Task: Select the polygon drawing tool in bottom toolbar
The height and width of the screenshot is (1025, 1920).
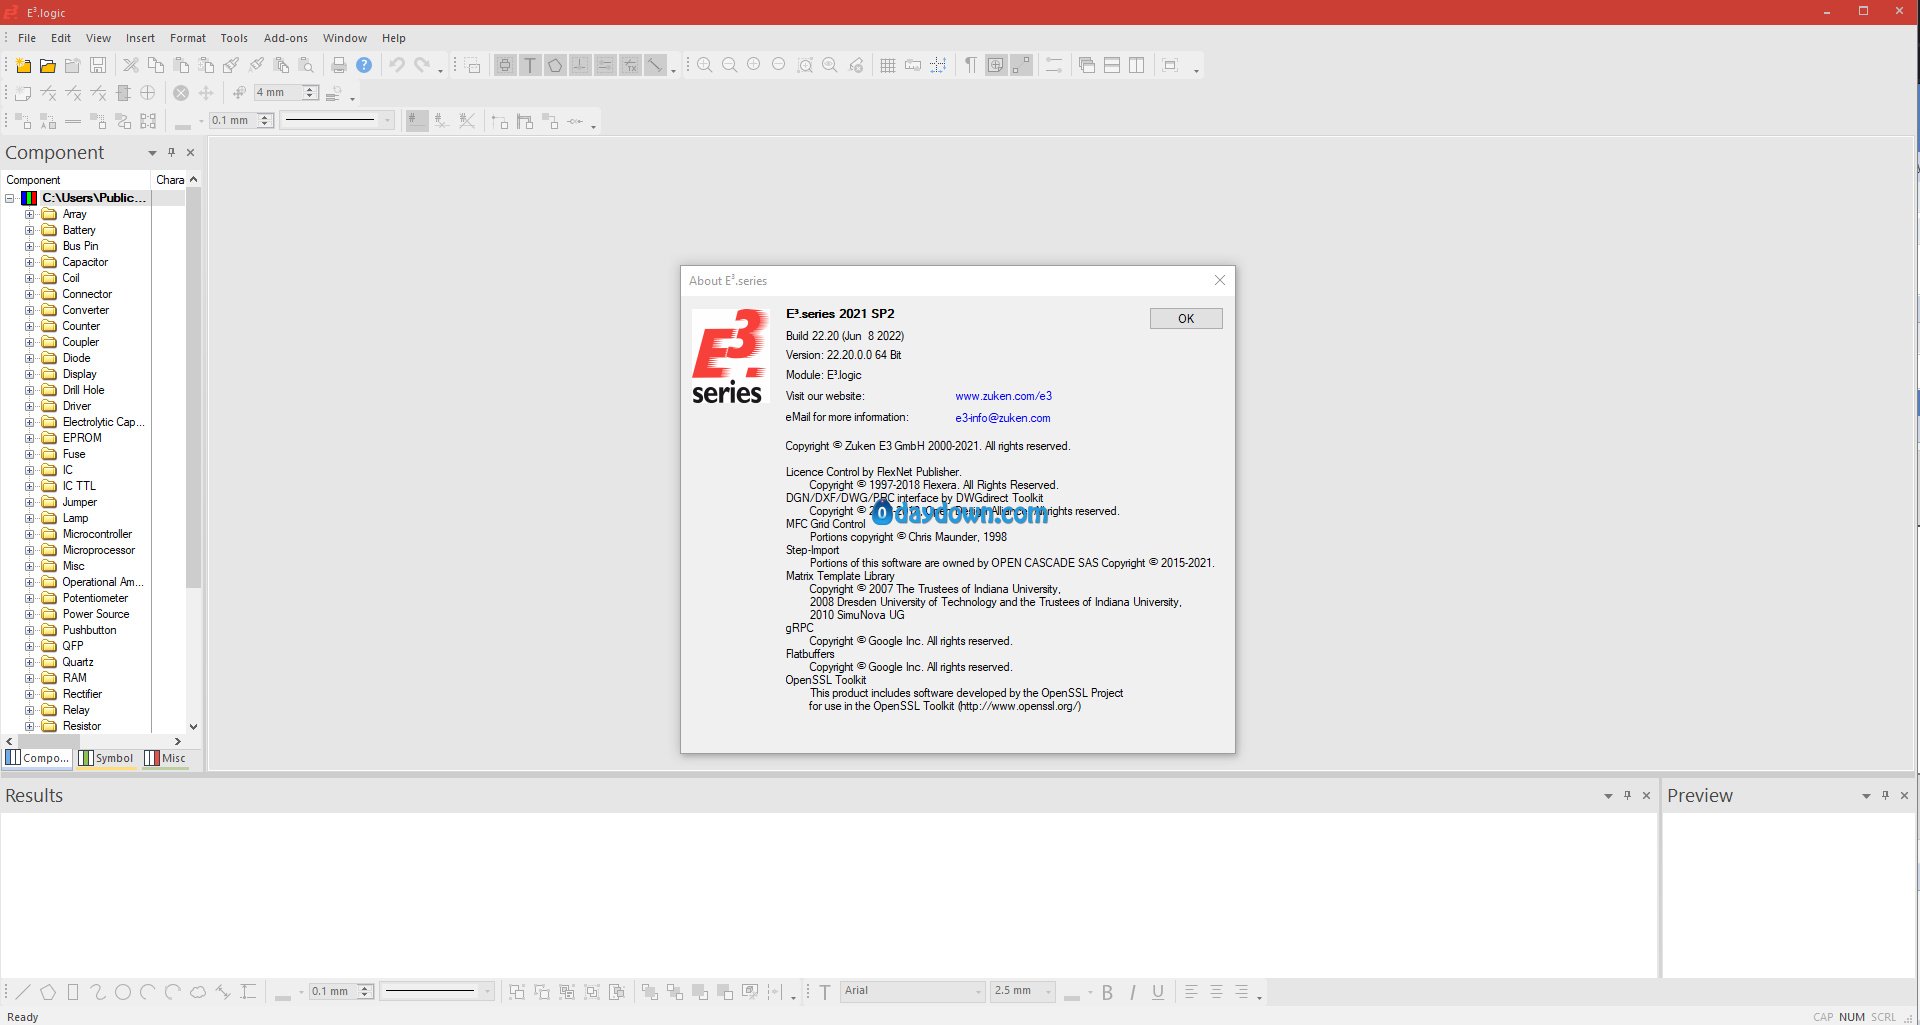Action: pos(47,992)
